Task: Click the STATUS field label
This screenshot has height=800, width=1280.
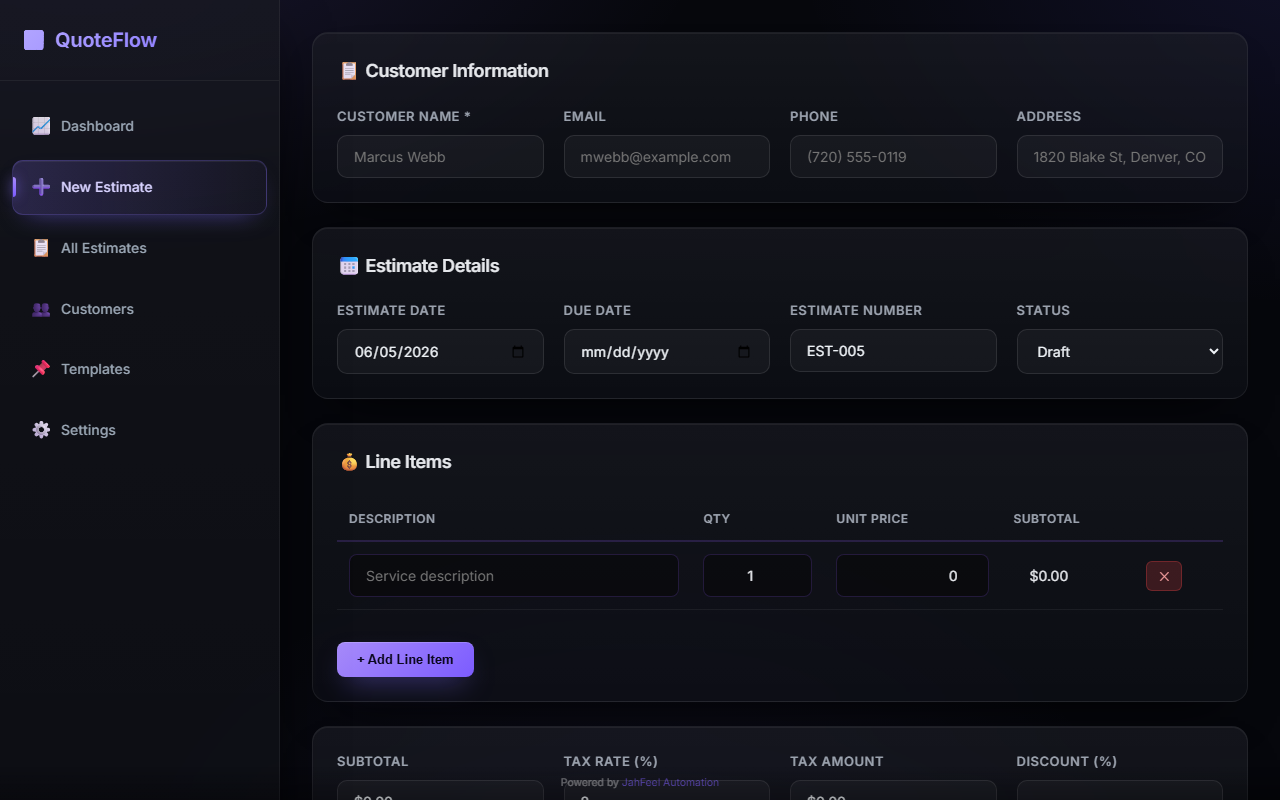Action: [1043, 311]
